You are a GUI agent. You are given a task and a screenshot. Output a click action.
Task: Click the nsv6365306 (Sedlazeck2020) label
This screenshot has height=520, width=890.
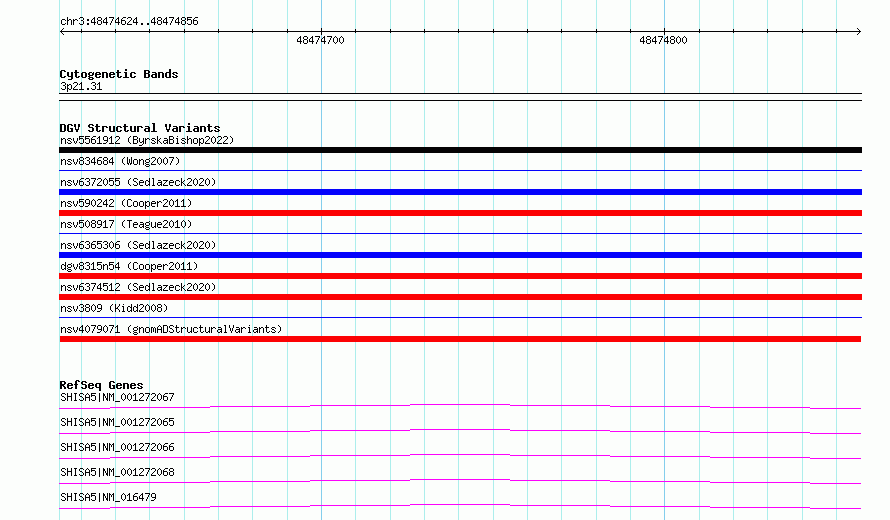point(138,245)
